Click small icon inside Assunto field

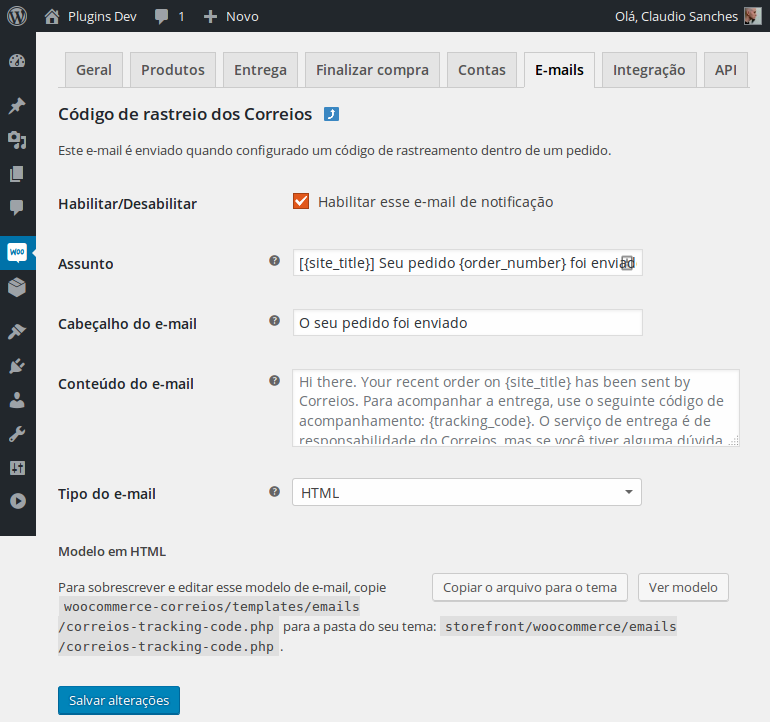(x=627, y=263)
